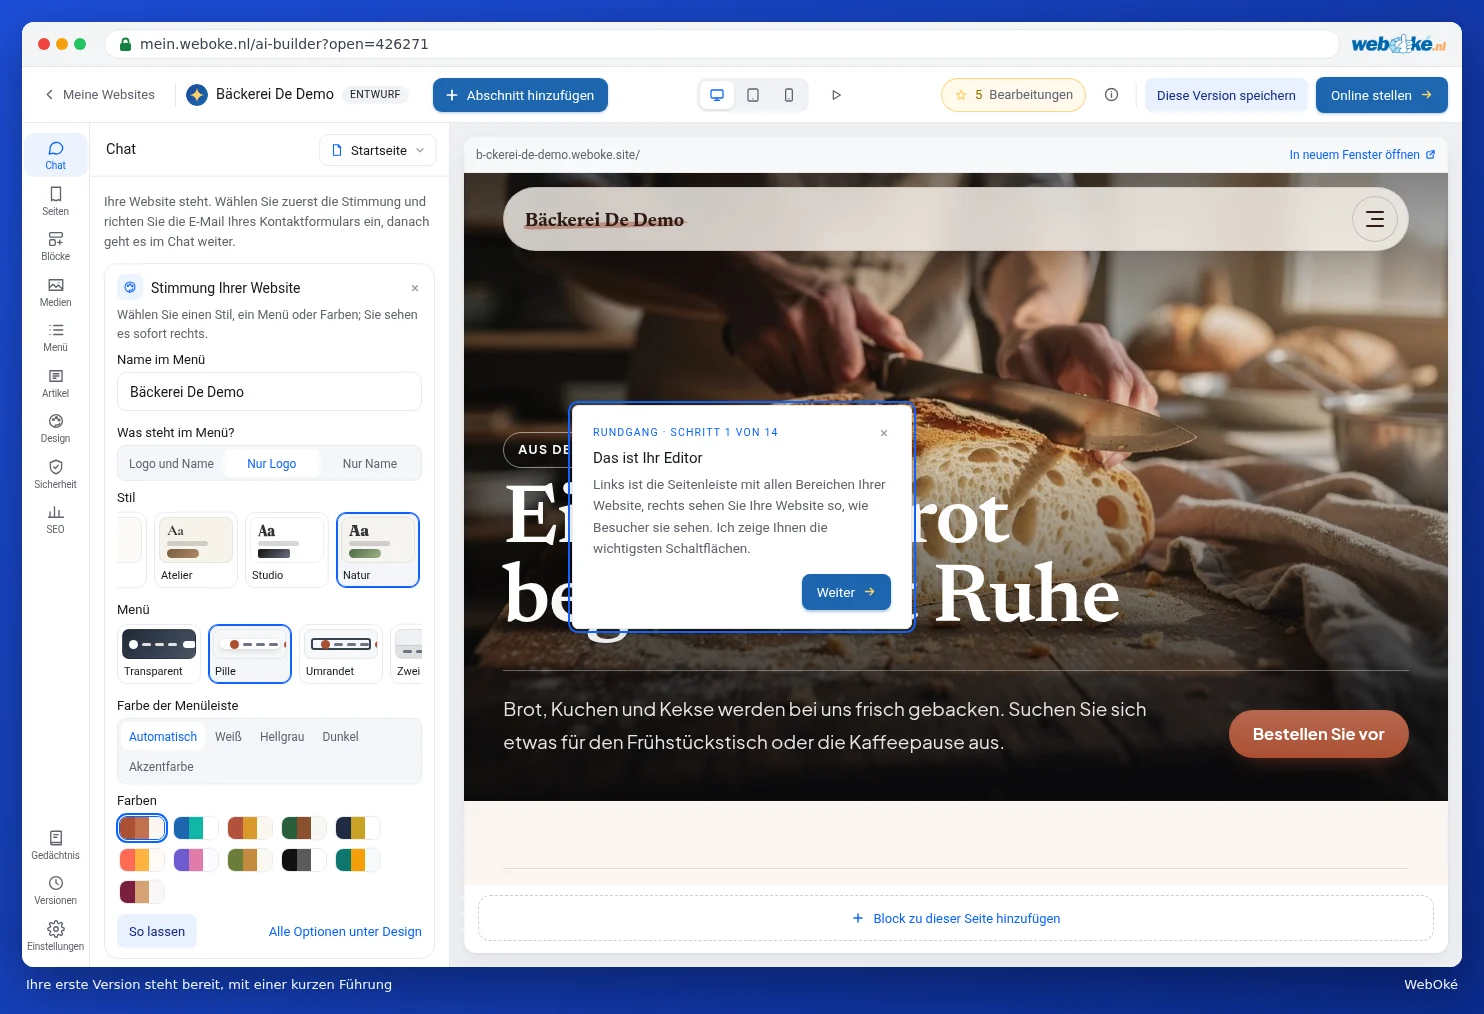Switch to desktop preview mode
This screenshot has height=1014, width=1484.
click(x=717, y=95)
